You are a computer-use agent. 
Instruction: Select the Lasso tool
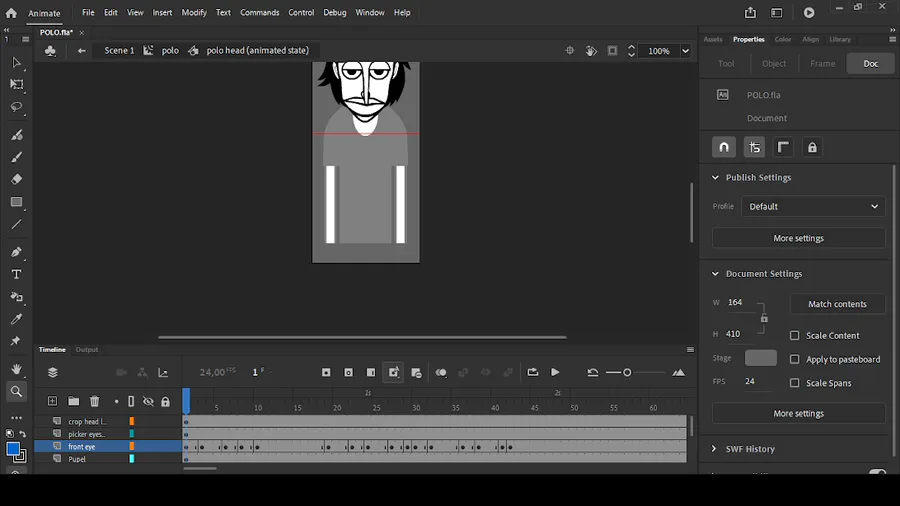[16, 107]
